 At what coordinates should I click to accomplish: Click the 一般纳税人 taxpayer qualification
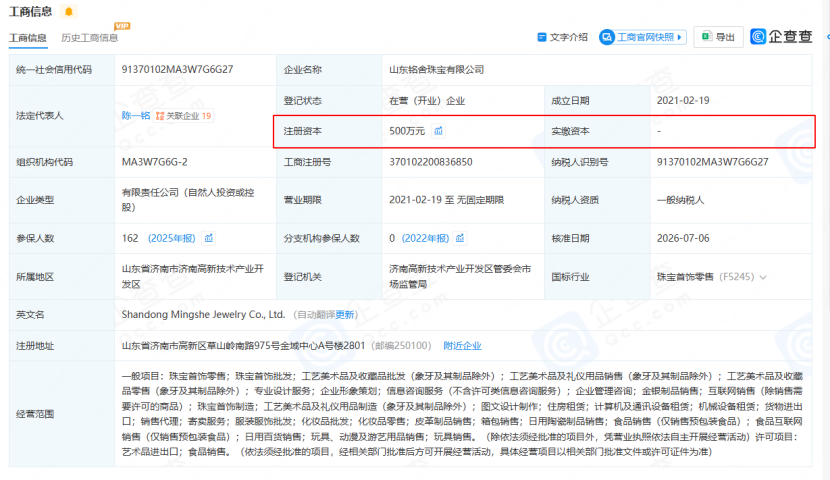coord(680,200)
